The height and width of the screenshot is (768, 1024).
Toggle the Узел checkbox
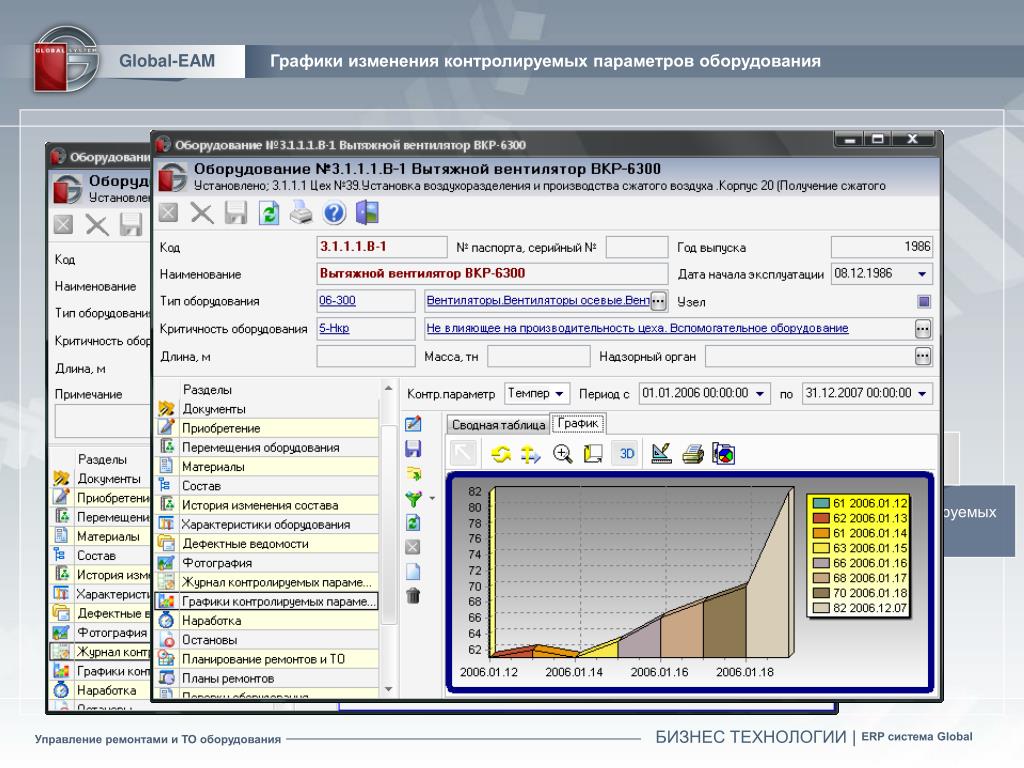click(923, 302)
